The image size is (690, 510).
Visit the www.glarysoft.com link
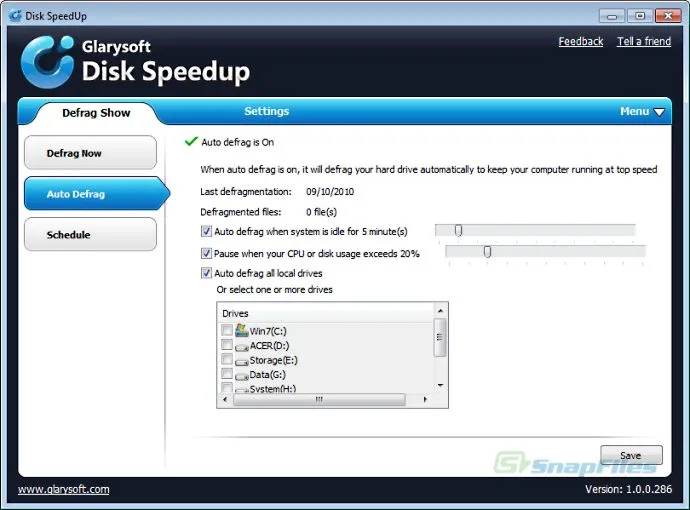coord(64,489)
